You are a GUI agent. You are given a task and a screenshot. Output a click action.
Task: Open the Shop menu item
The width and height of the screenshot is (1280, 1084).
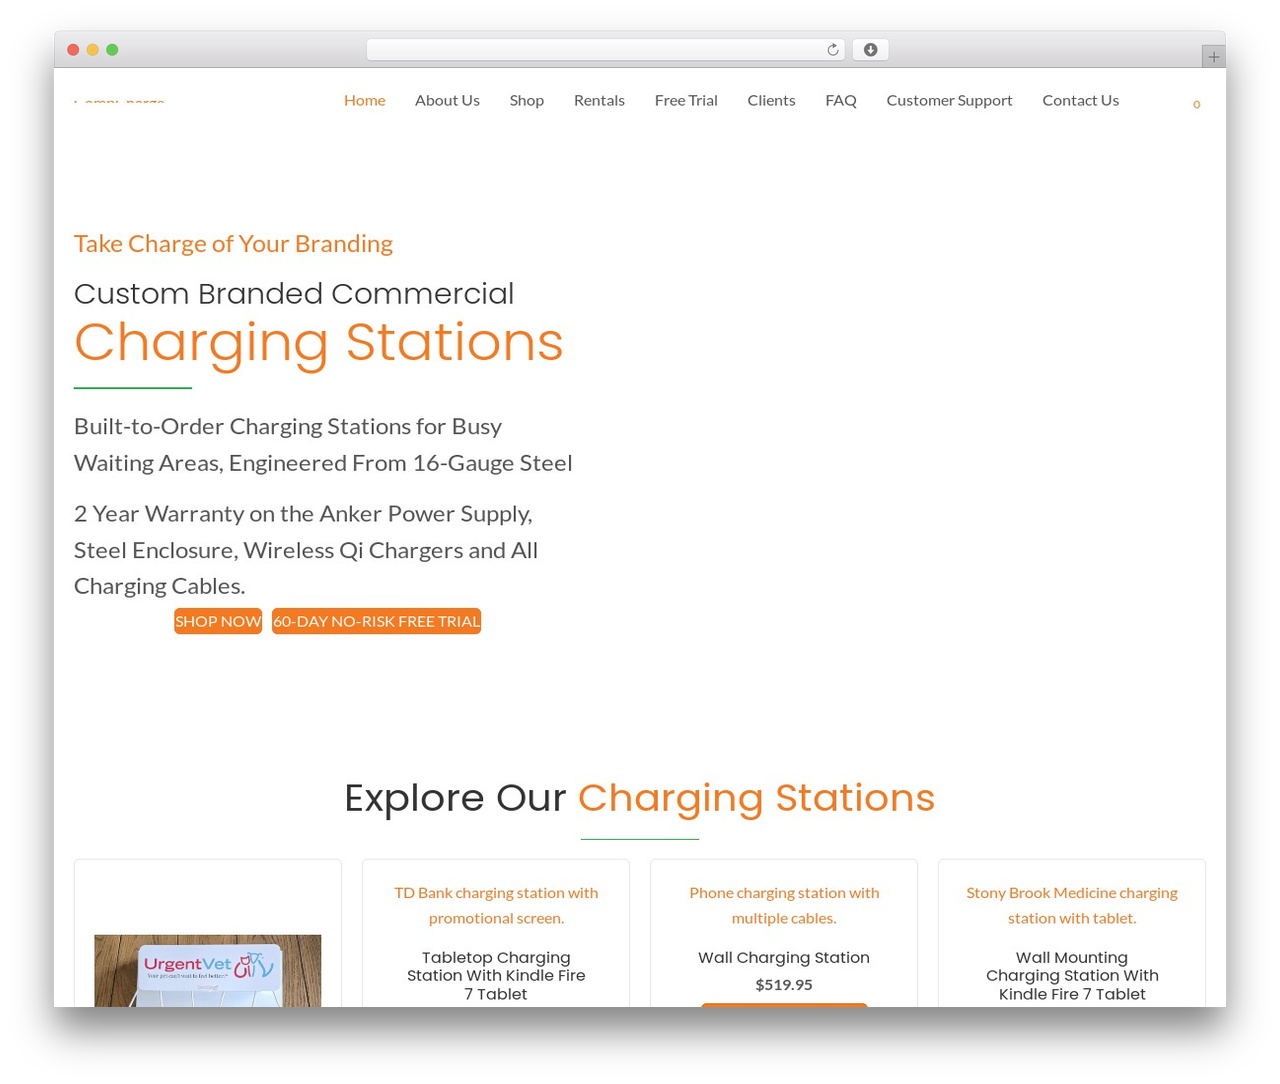pos(527,100)
